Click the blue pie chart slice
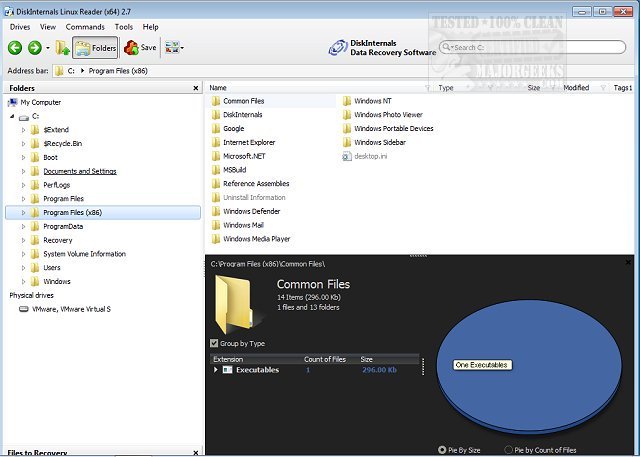640x457 pixels. coord(529,365)
